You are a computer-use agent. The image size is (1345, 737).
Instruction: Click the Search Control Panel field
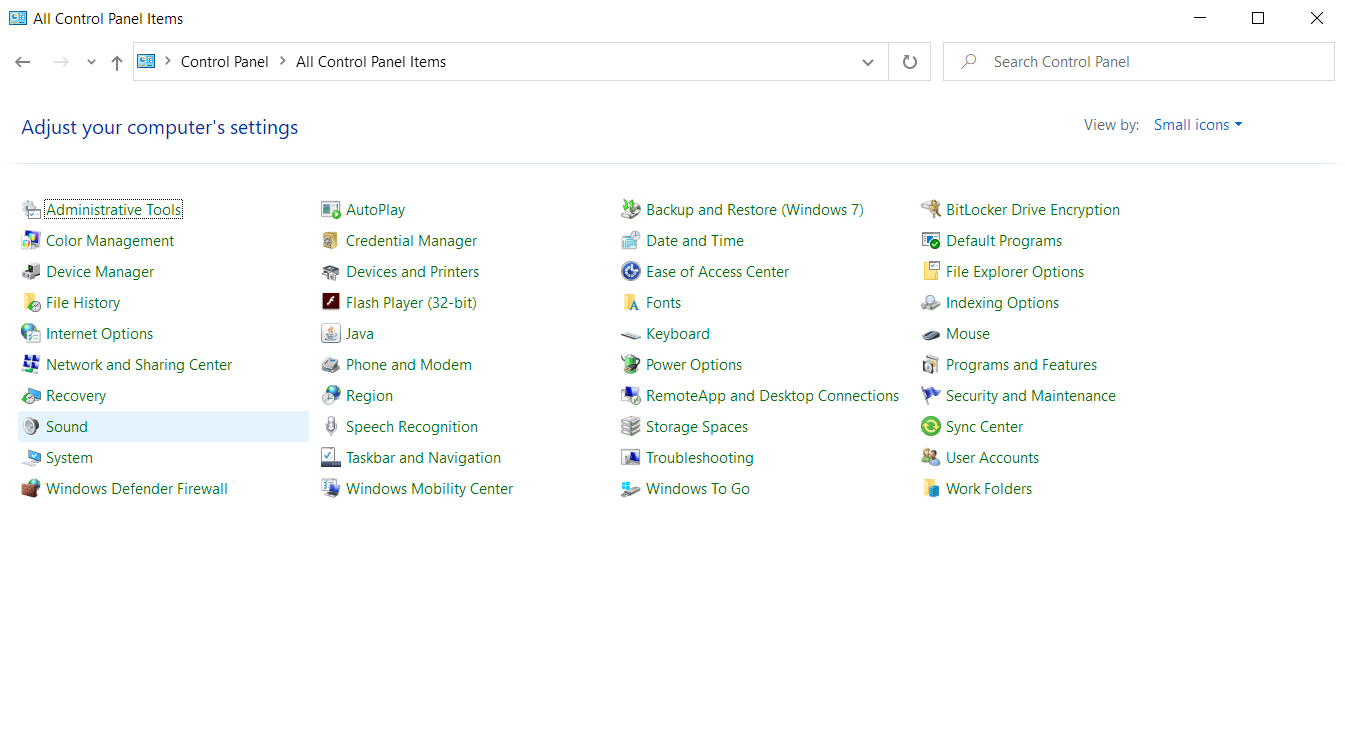tap(1150, 62)
